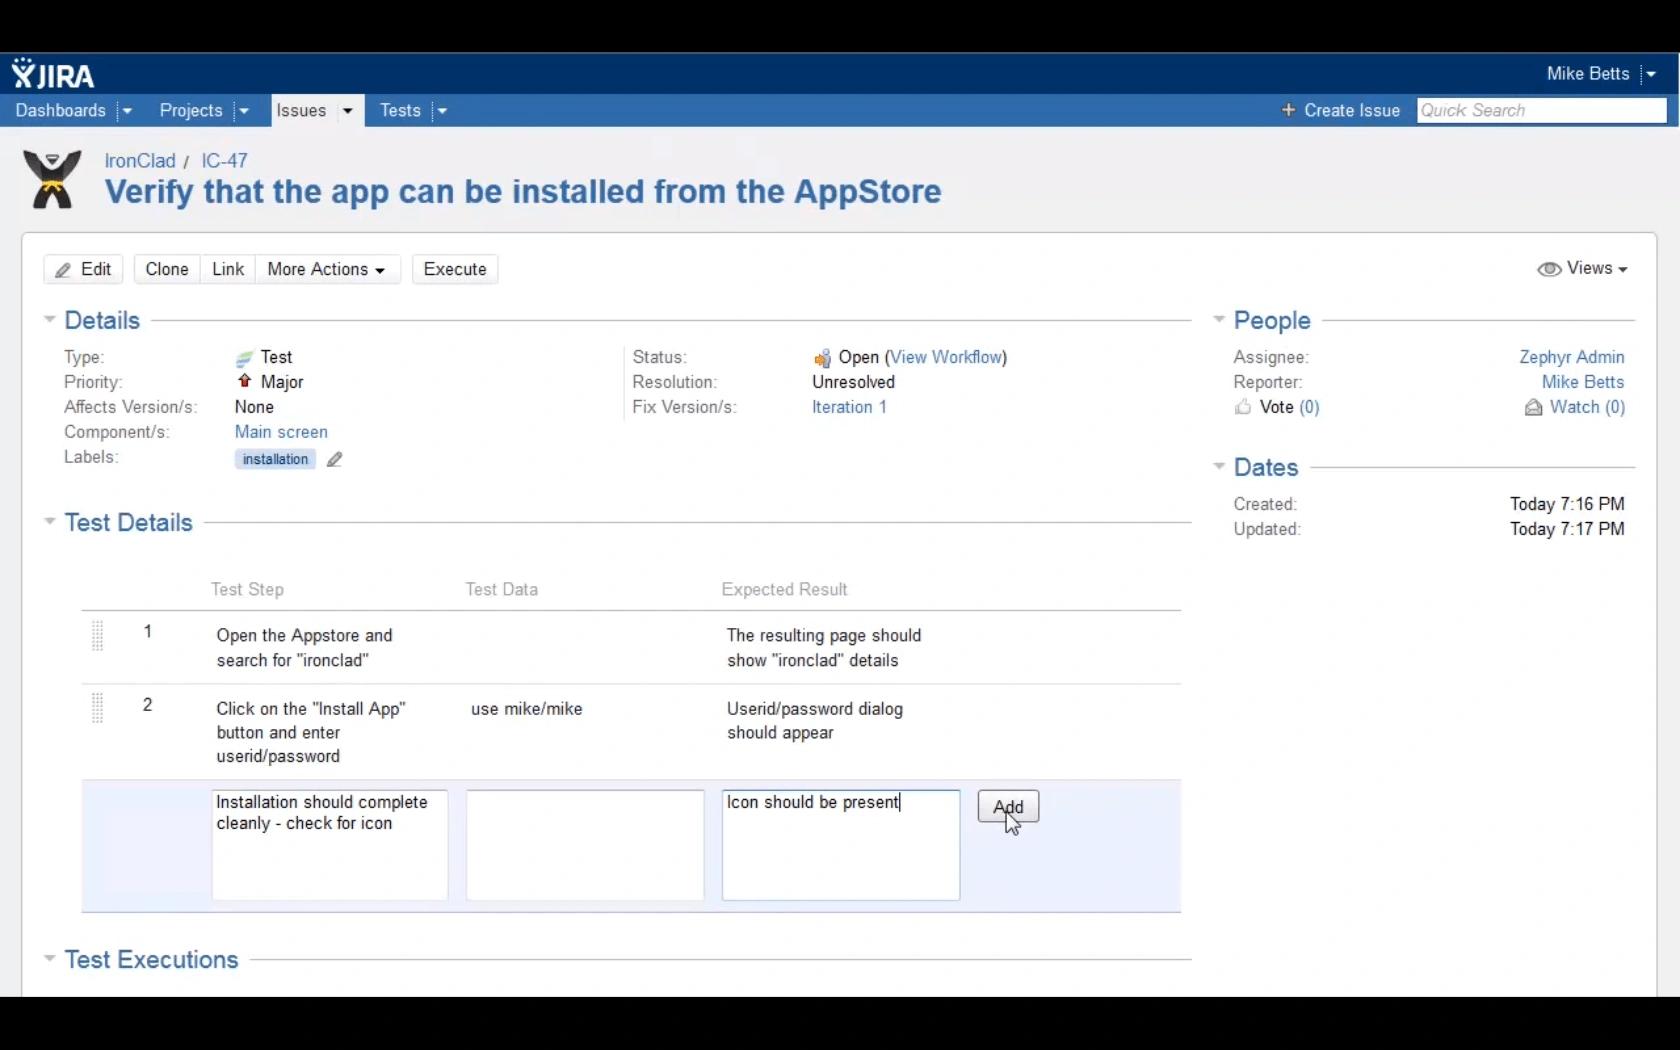Click the issue title 'Verify that the app...'
1680x1050 pixels.
tap(523, 191)
